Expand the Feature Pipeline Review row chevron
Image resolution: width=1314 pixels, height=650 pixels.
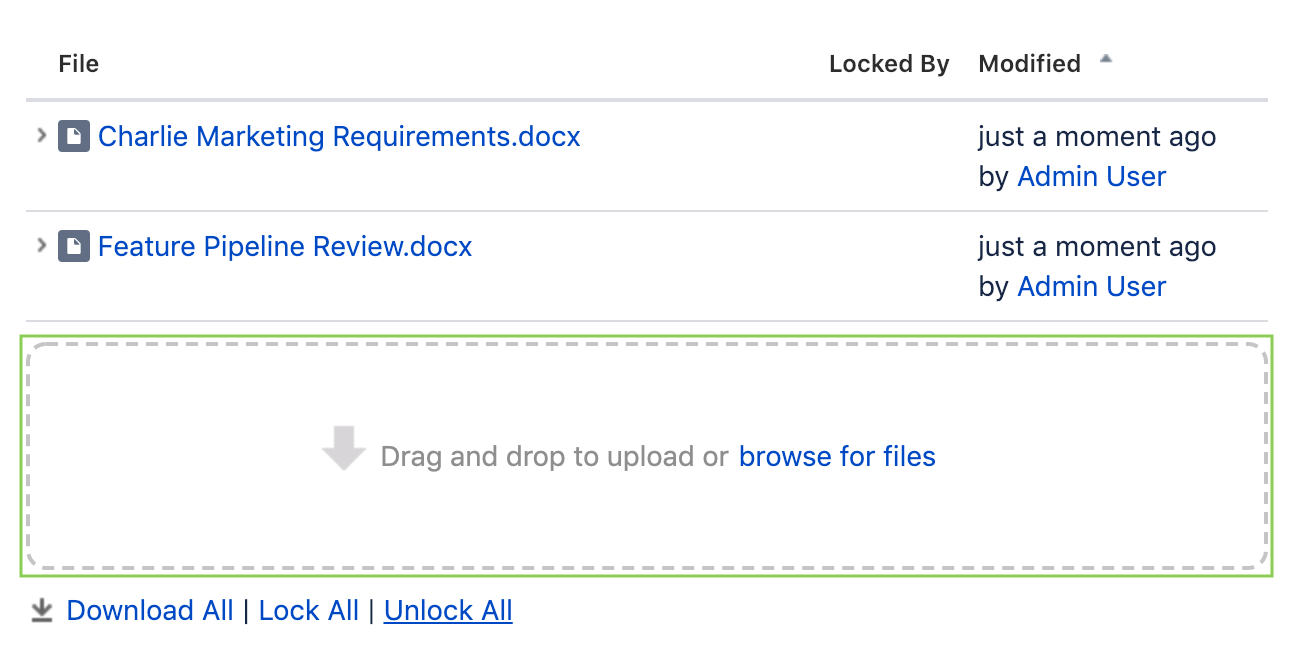point(41,245)
